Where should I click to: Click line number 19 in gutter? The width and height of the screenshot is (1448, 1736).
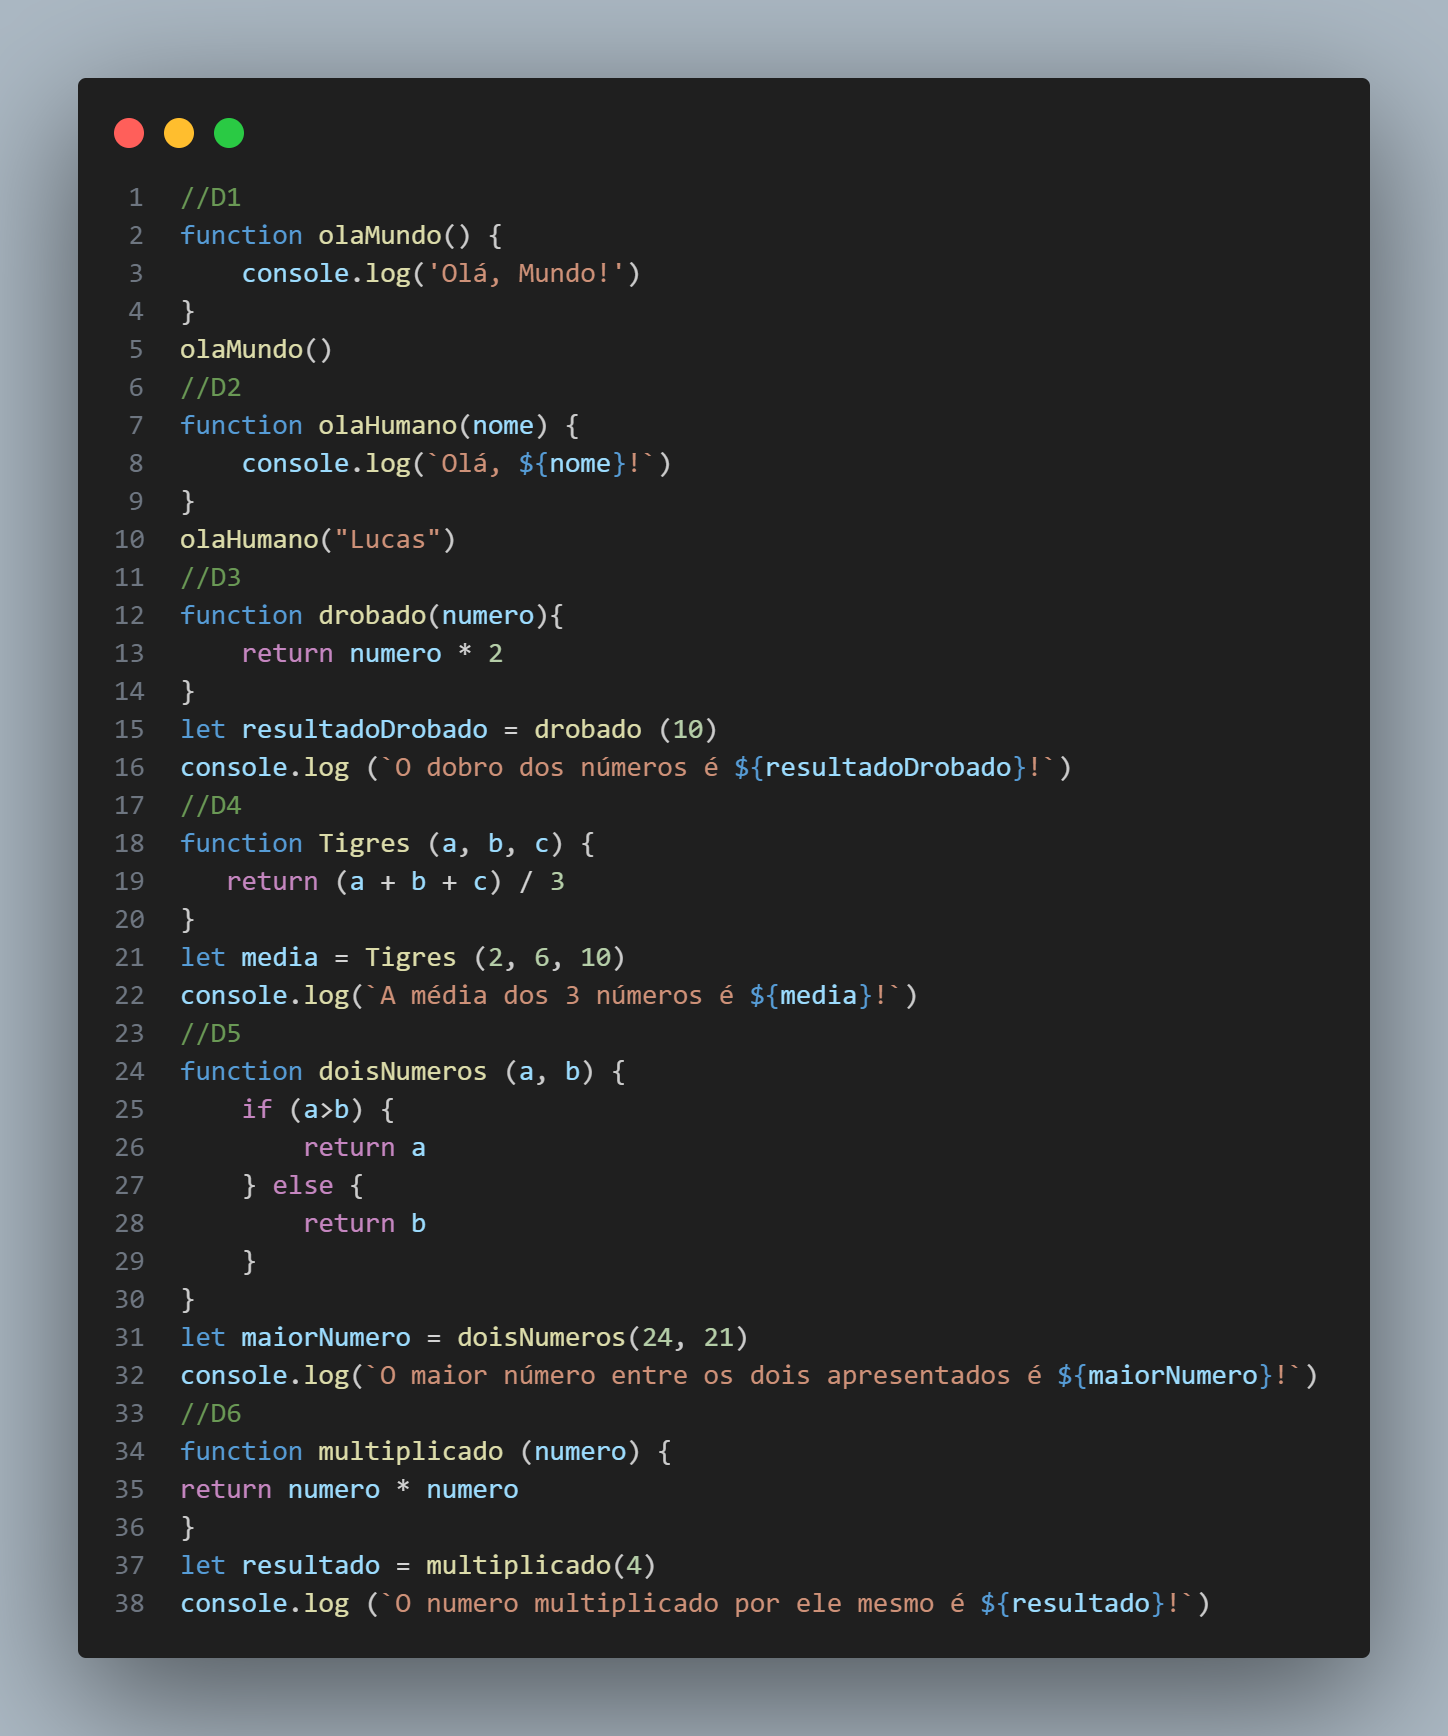pos(129,881)
